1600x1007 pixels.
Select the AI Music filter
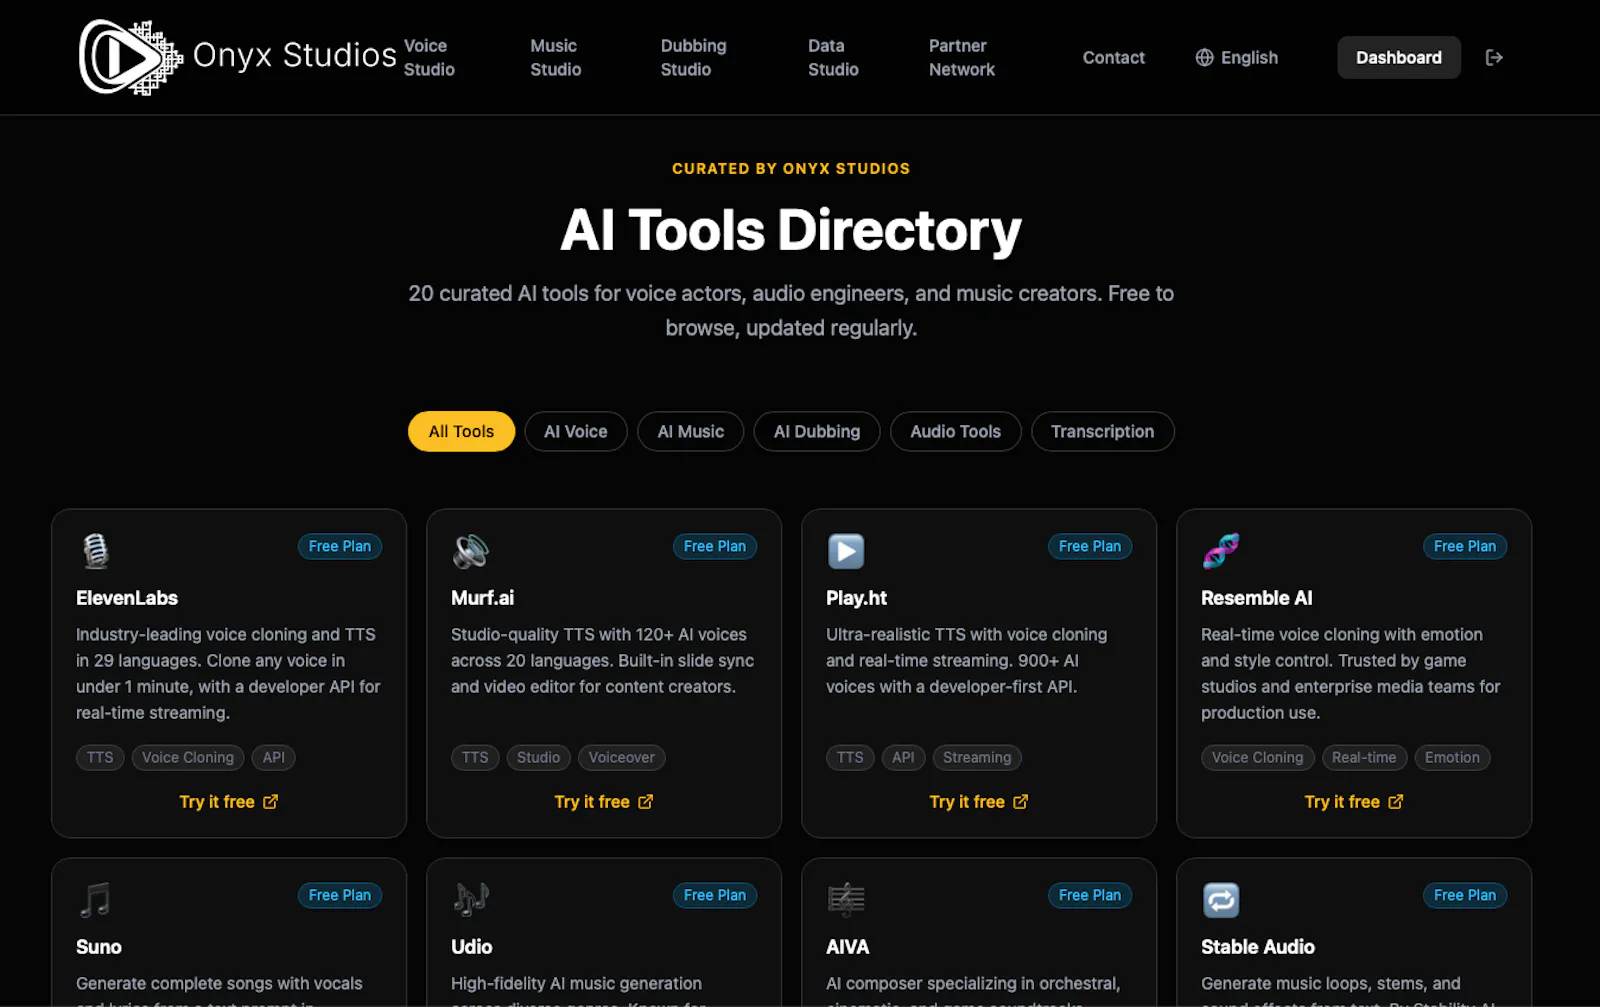[690, 431]
